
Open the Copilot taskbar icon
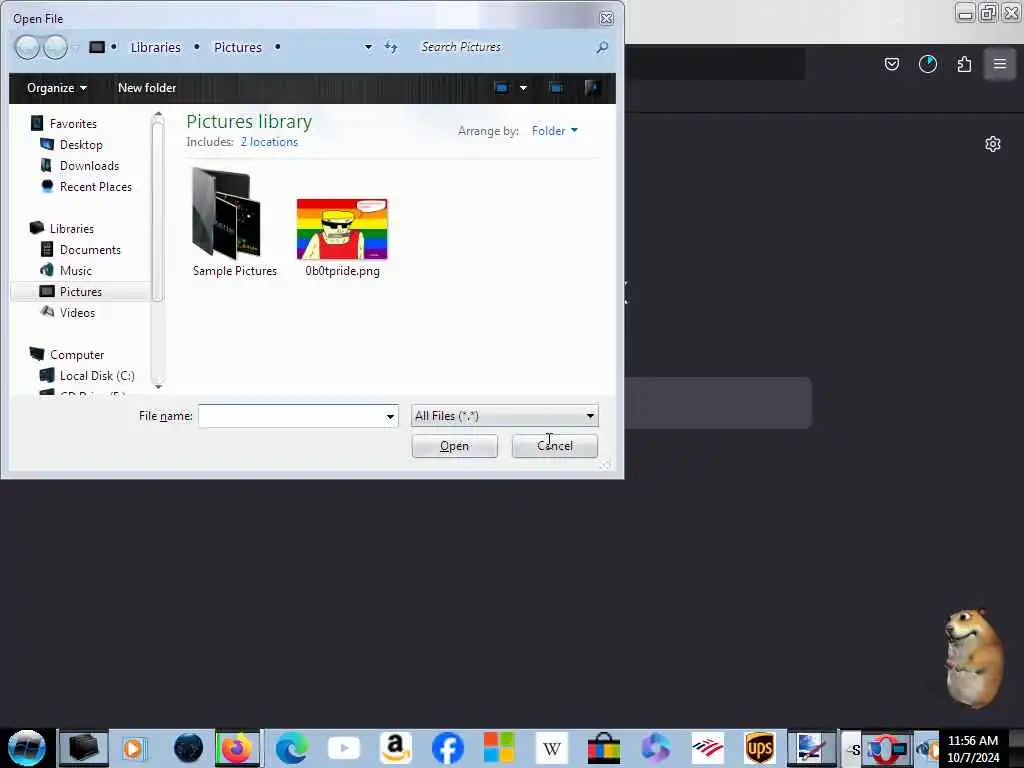pyautogui.click(x=656, y=748)
